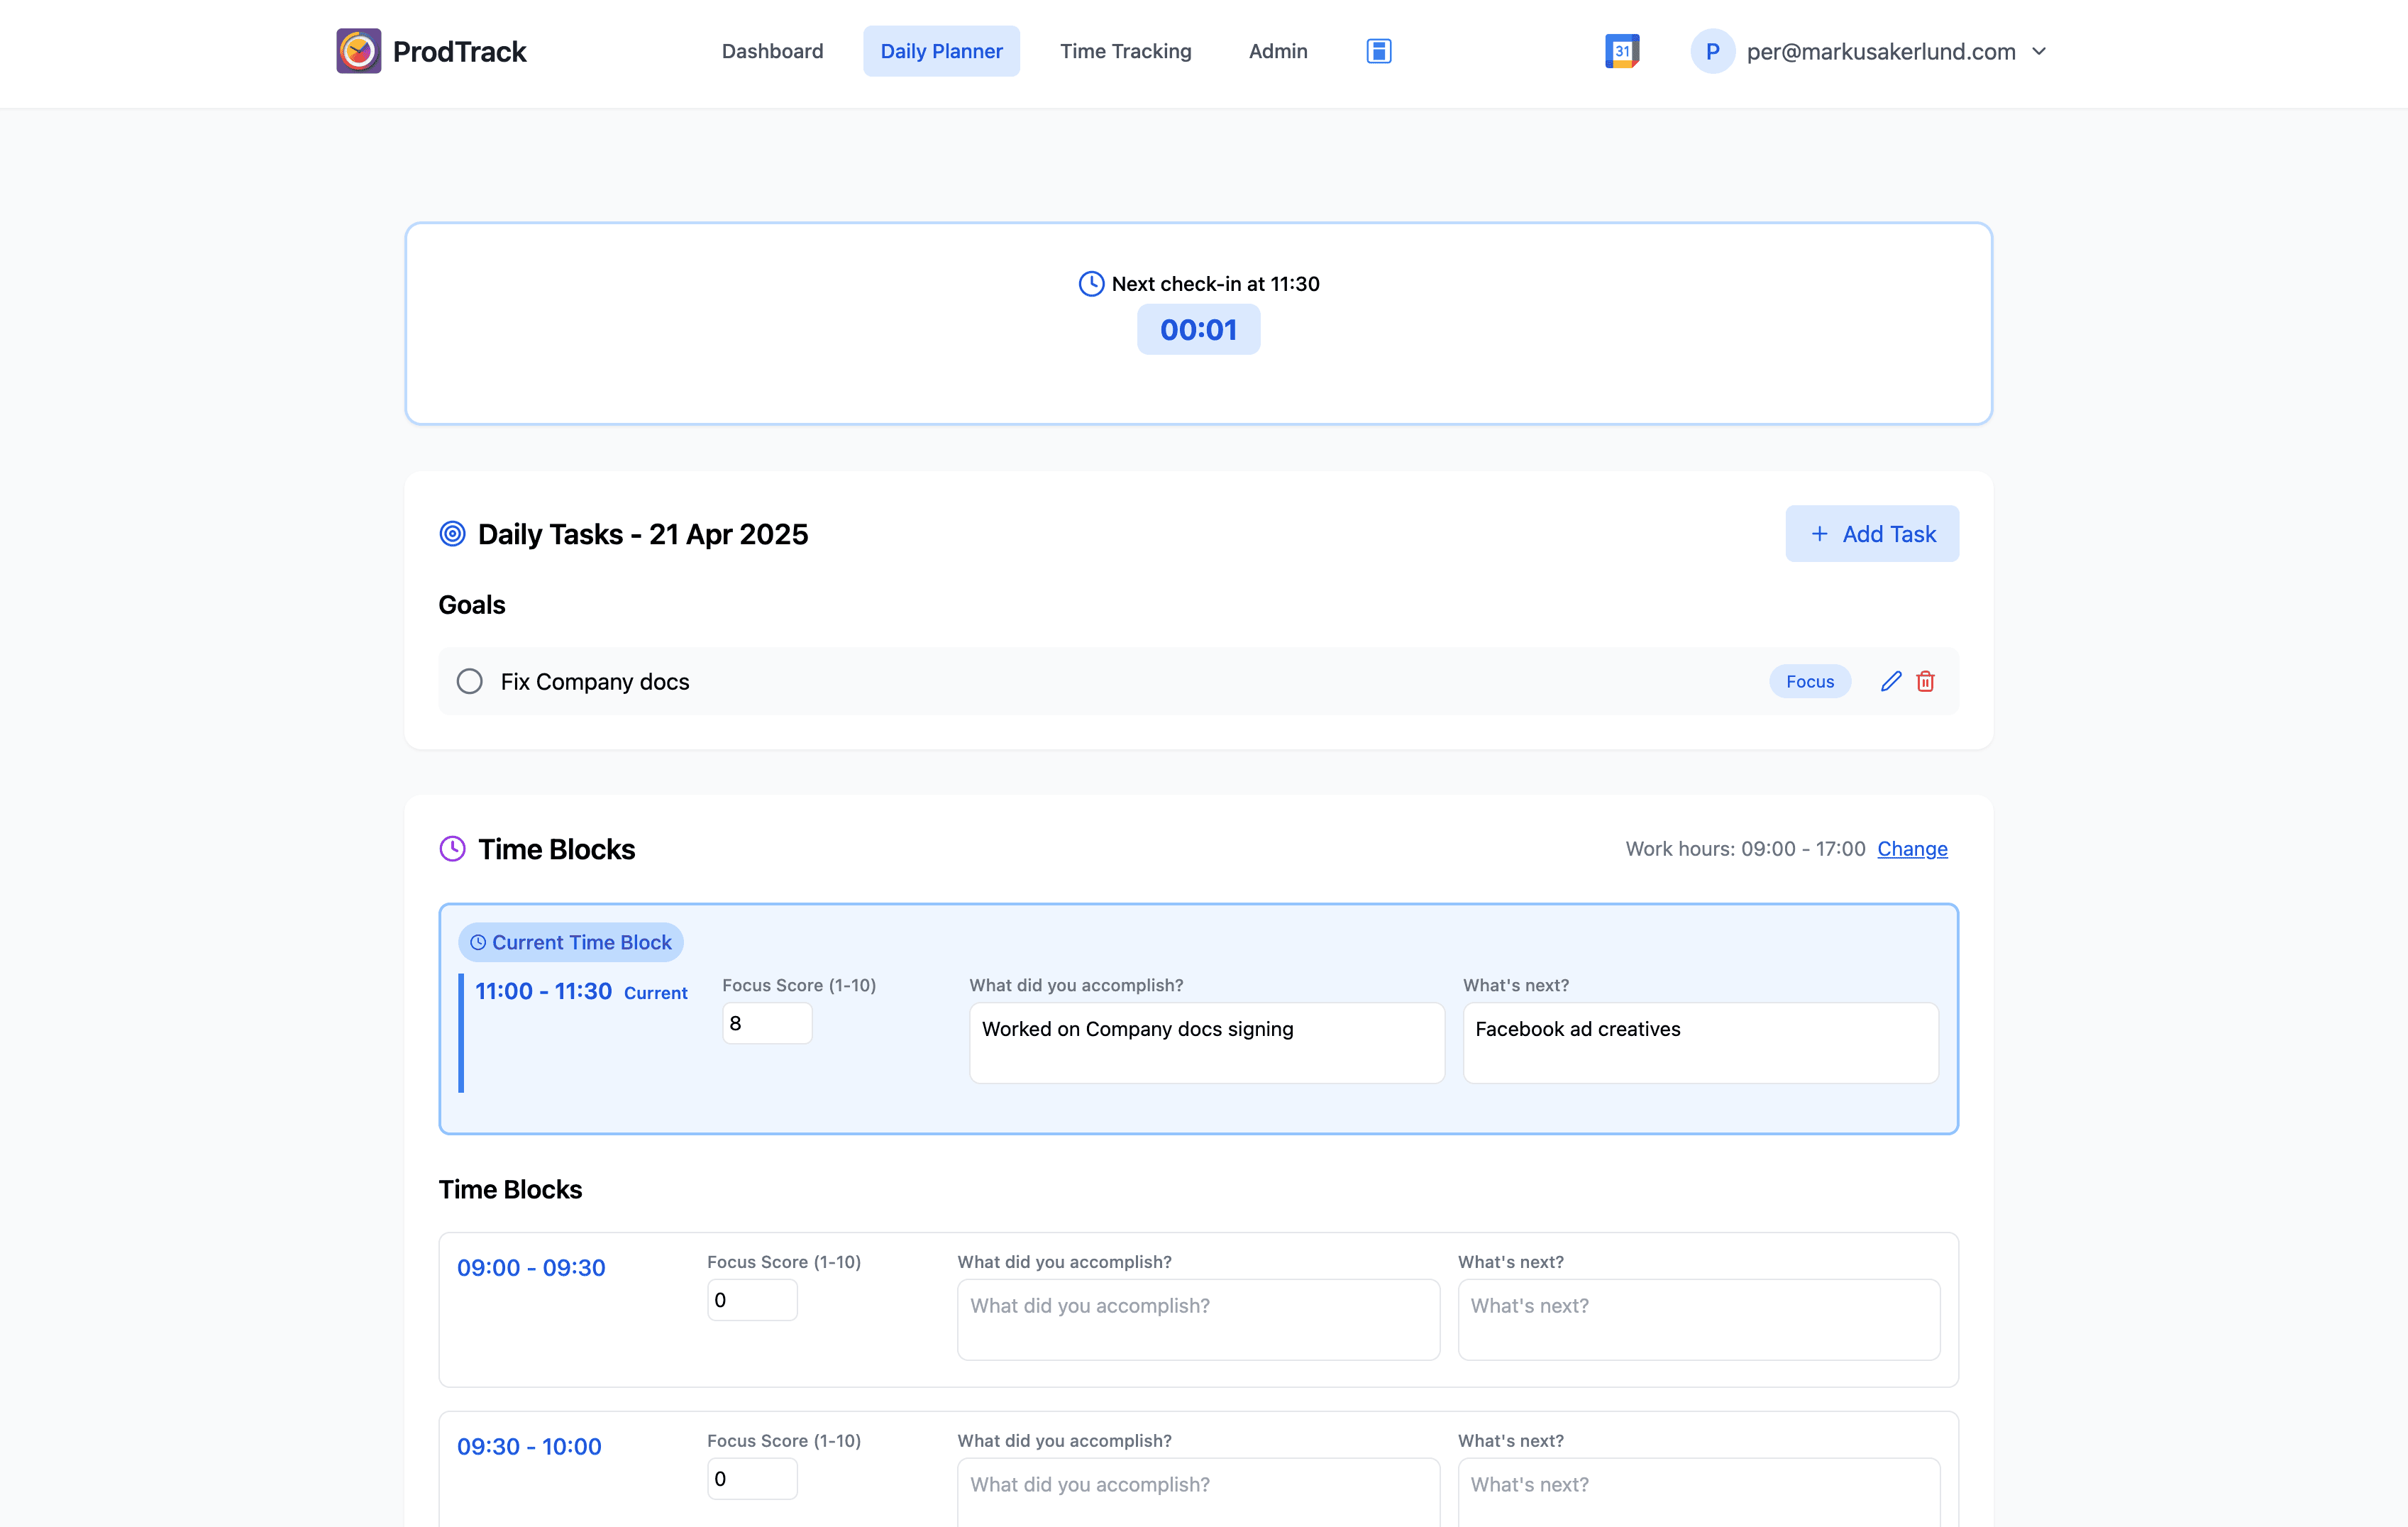Viewport: 2408px width, 1527px height.
Task: Click the purple clock beside Time Blocks
Action: [452, 849]
